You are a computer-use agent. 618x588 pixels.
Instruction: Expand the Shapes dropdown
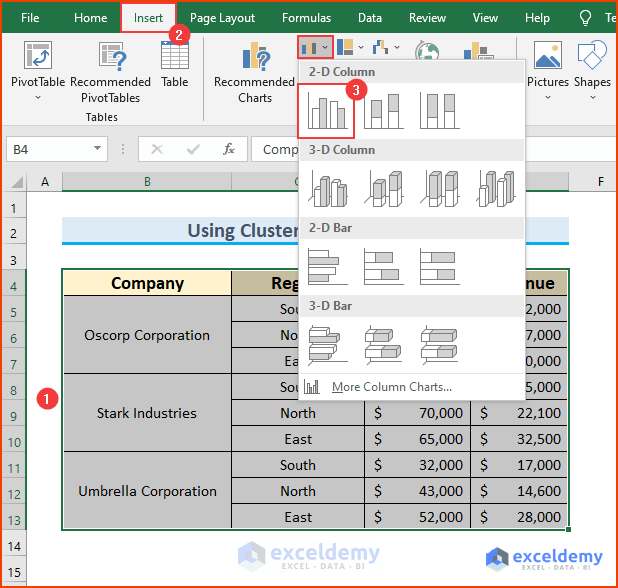pyautogui.click(x=592, y=97)
